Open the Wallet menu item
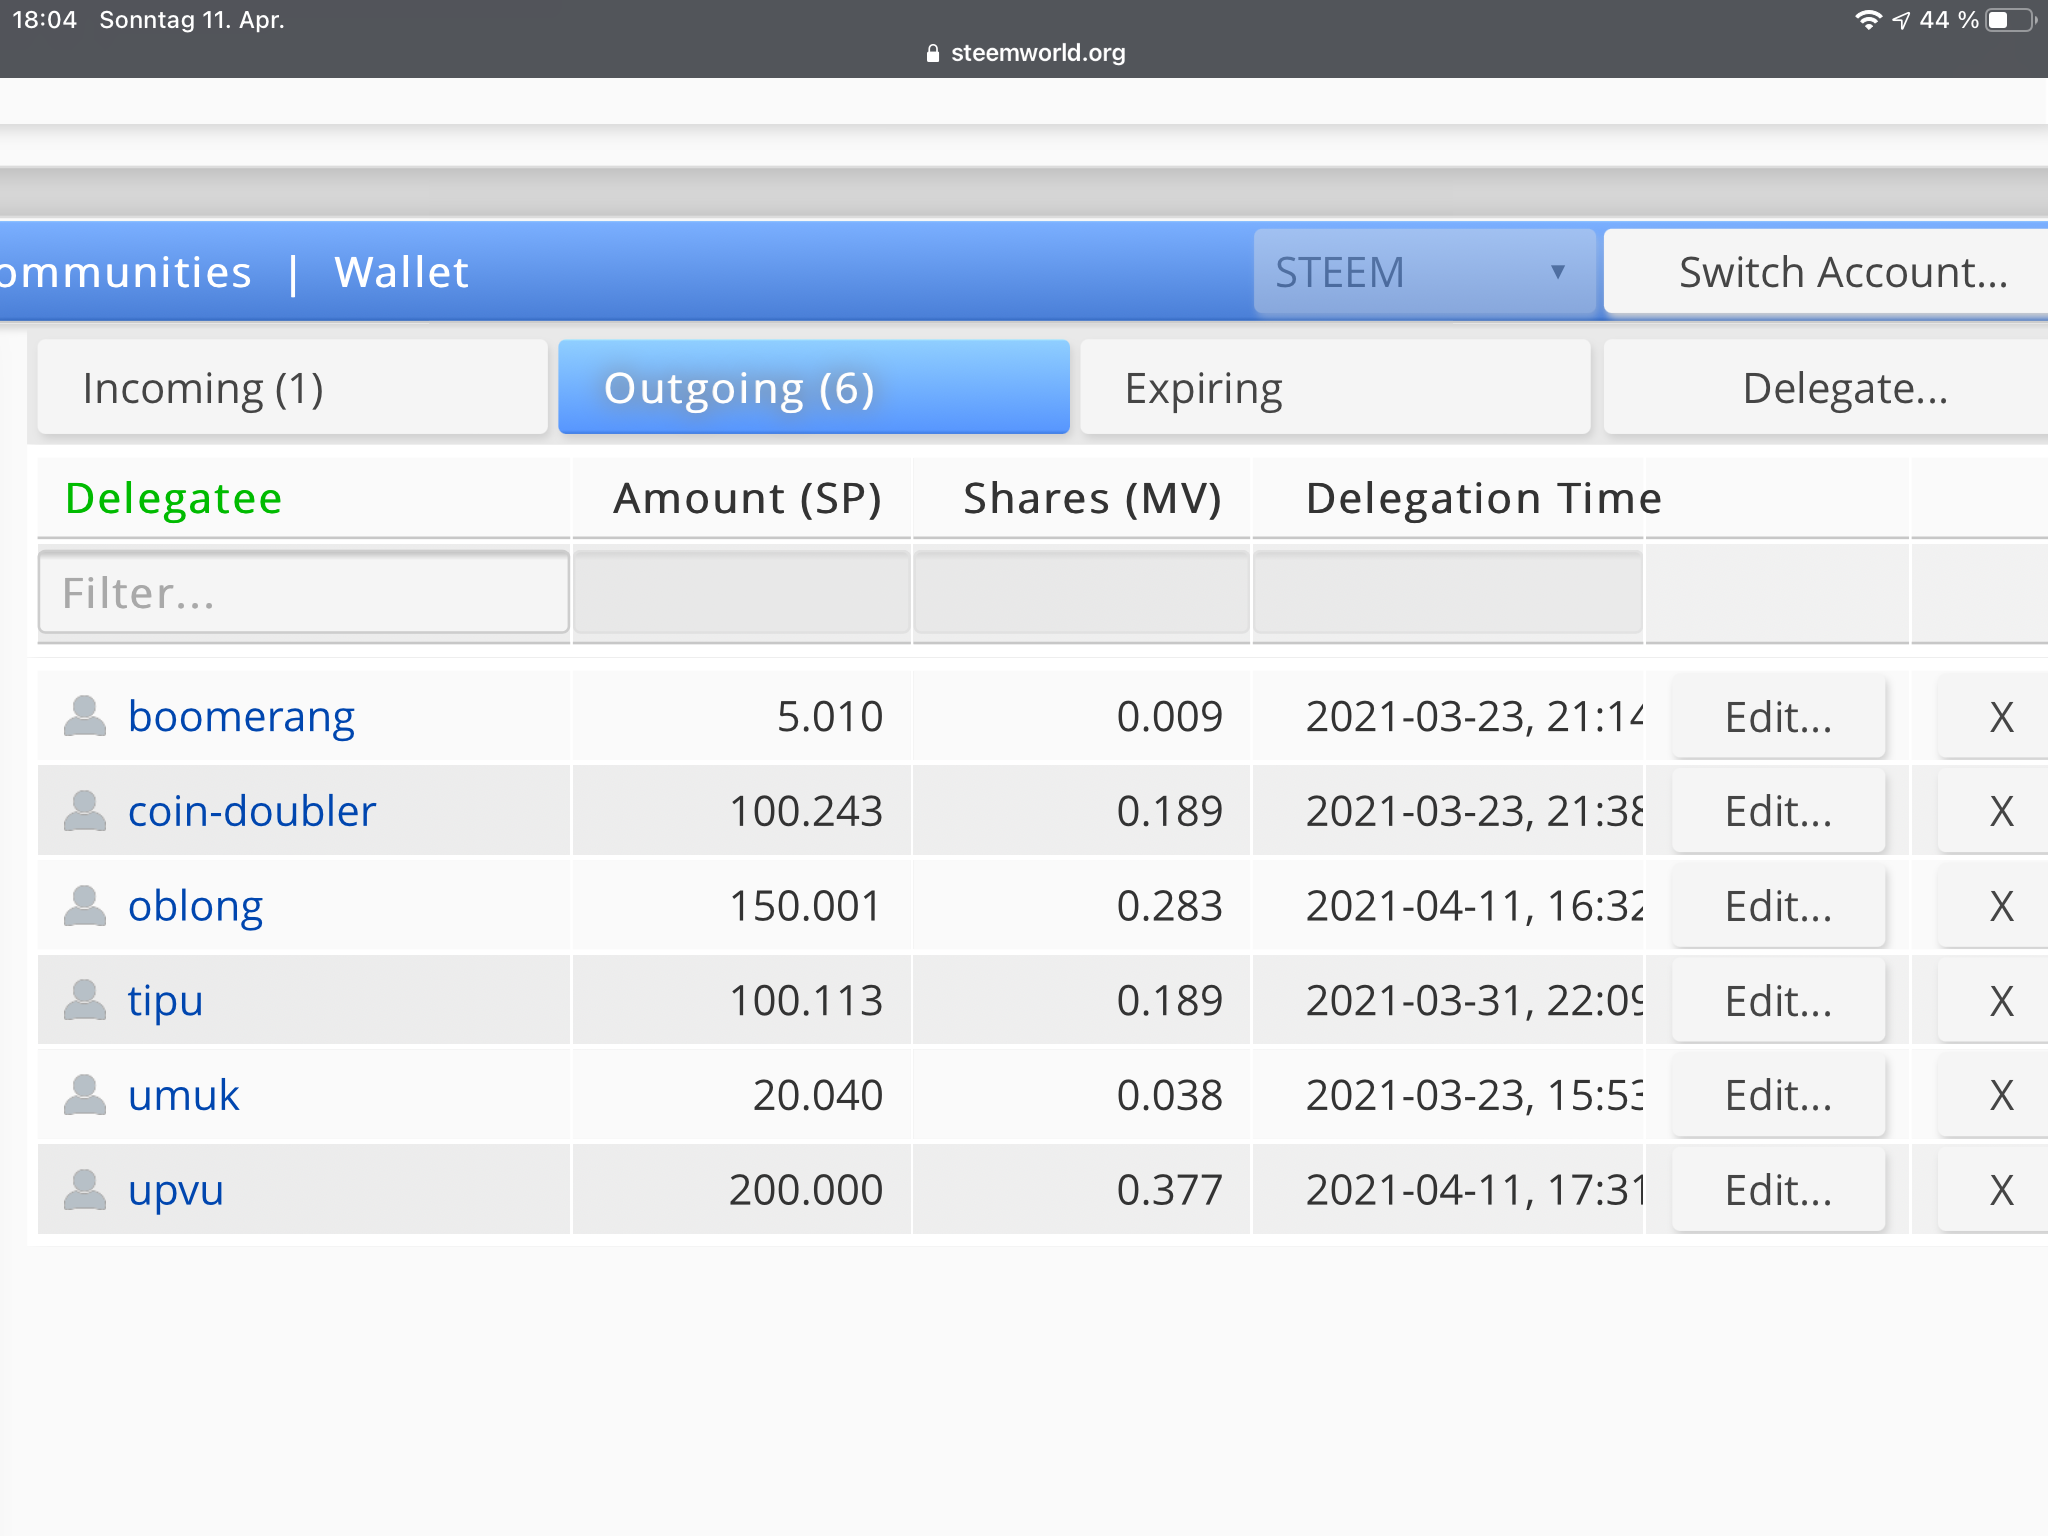 tap(401, 272)
